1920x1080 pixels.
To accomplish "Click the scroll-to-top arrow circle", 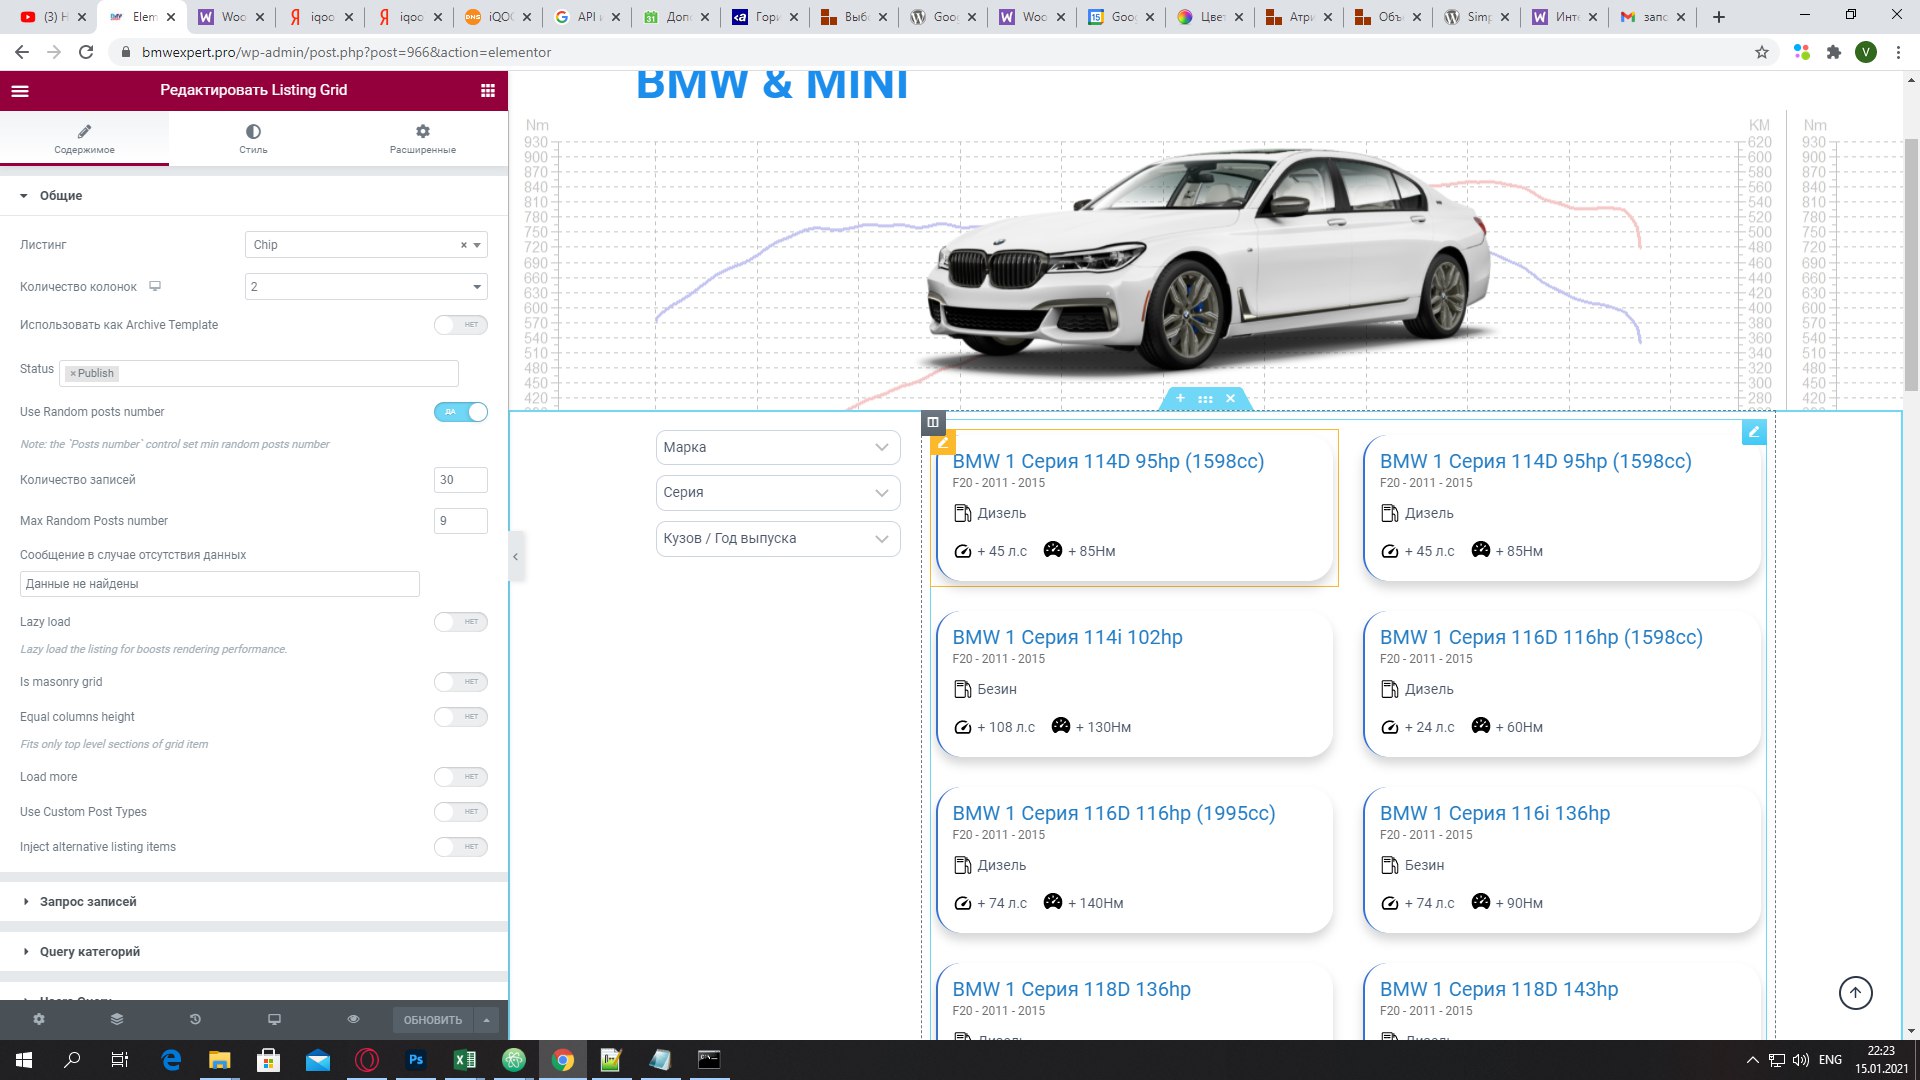I will click(1855, 992).
